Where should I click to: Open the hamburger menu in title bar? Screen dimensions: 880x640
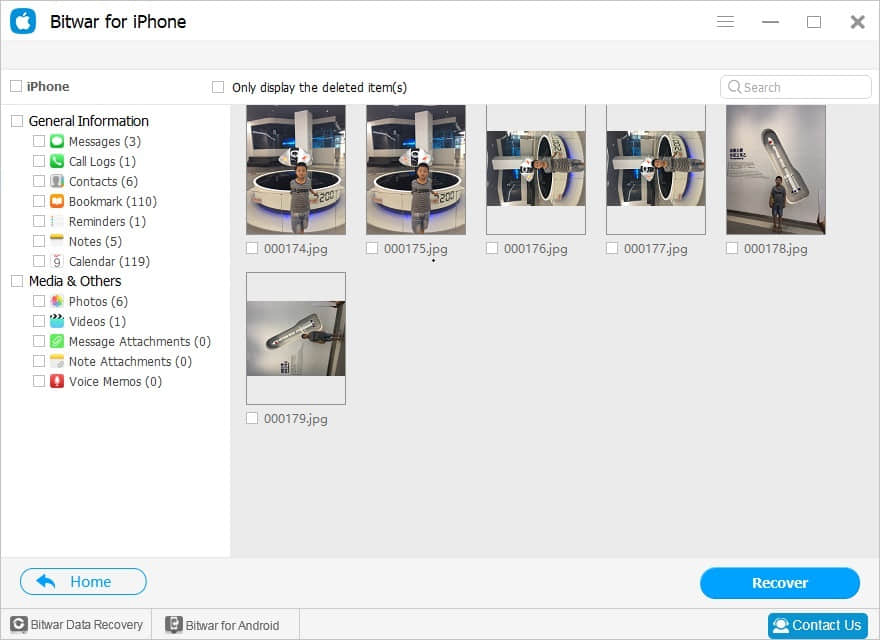coord(726,22)
